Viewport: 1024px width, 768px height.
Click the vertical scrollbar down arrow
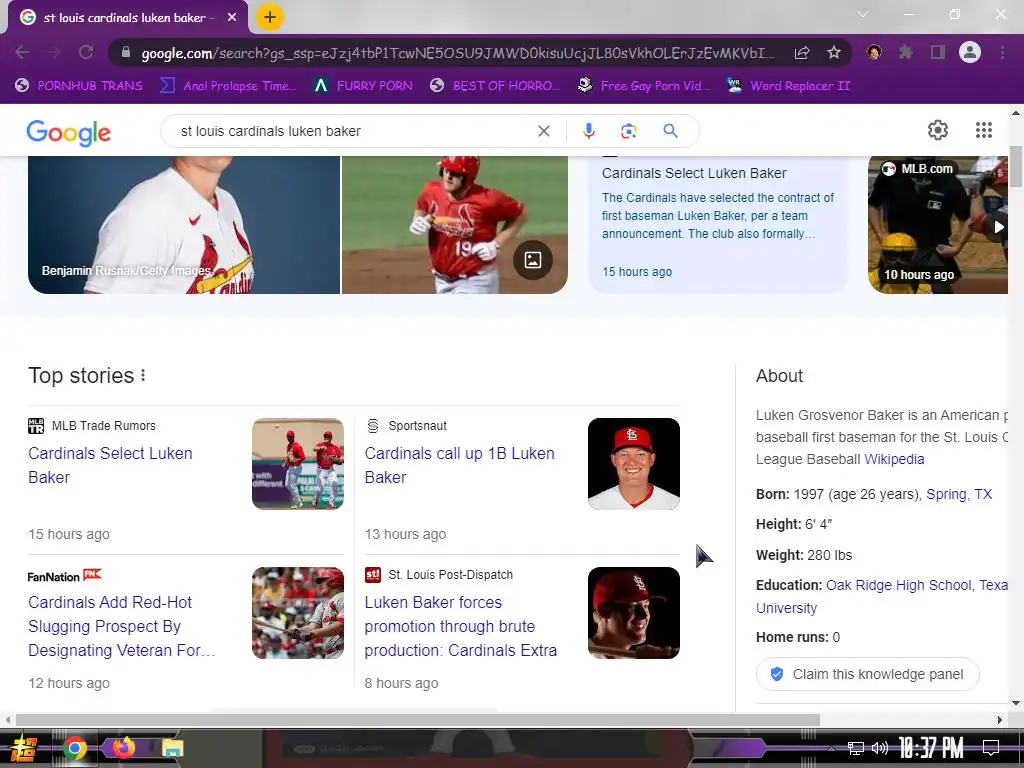click(x=1016, y=703)
